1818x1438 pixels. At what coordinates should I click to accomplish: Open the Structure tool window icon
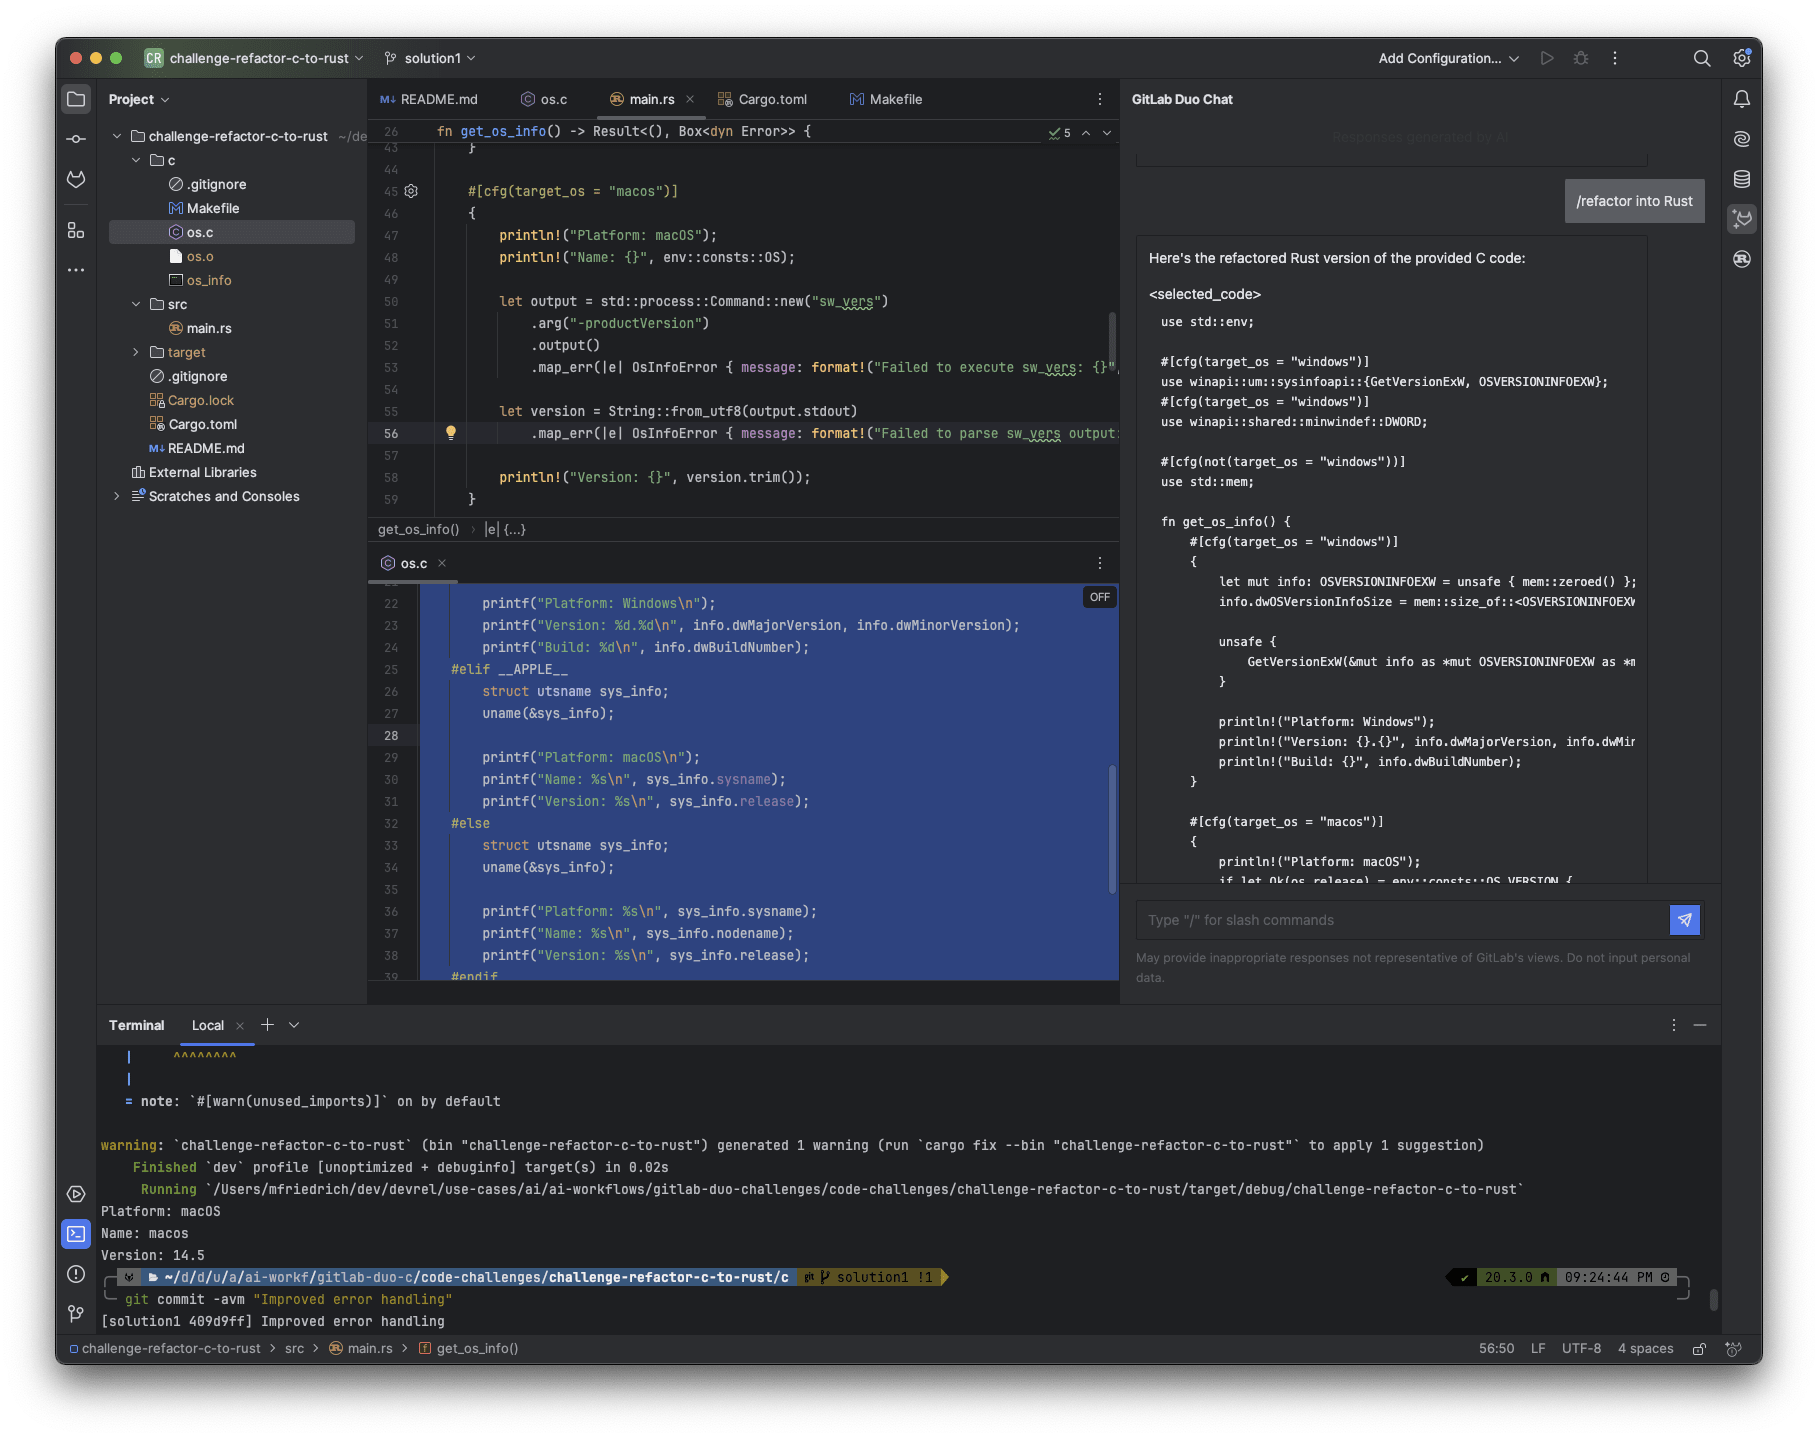pos(76,230)
